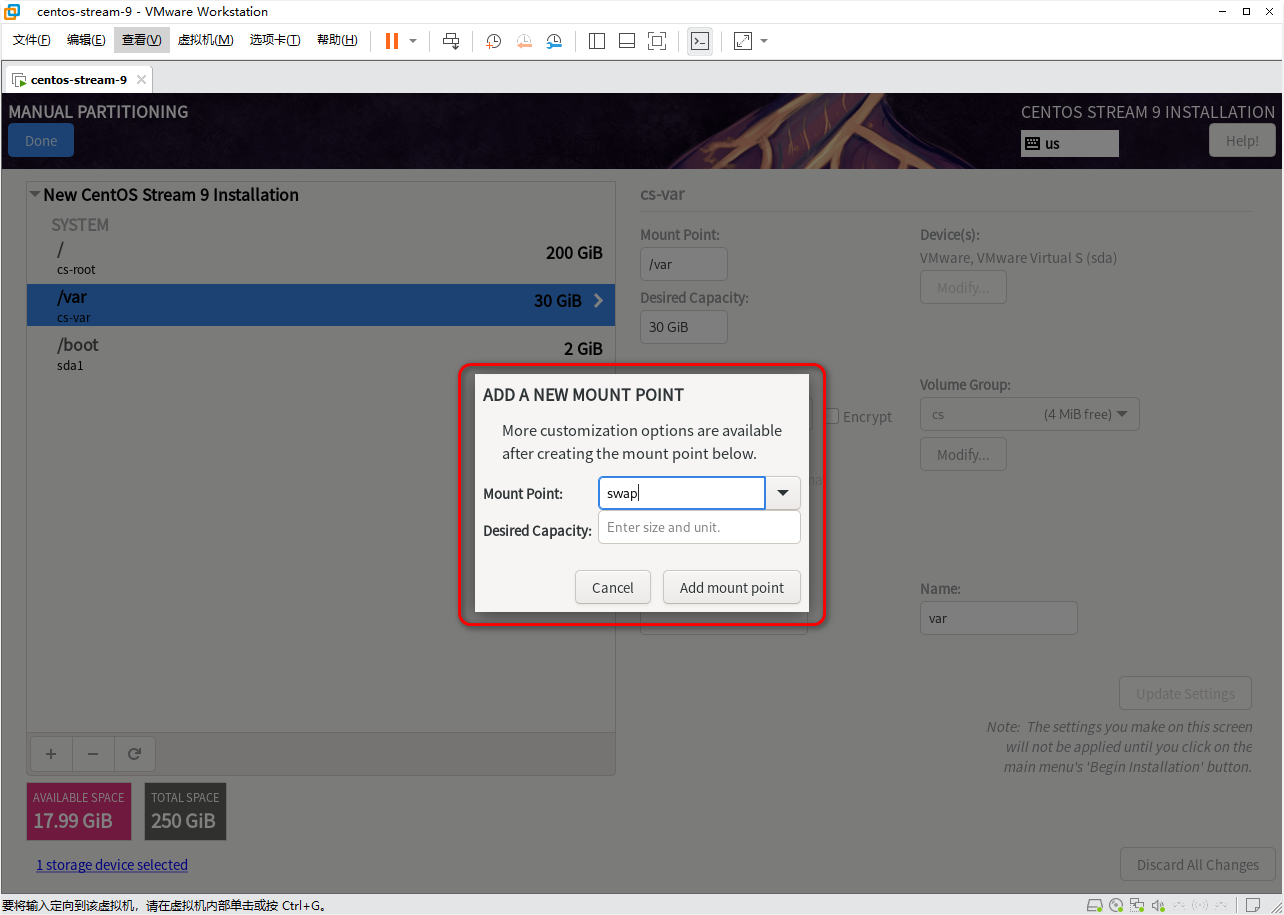Screen dimensions: 1284x915
Task: Open the 编辑(E) menu
Action: click(x=86, y=40)
